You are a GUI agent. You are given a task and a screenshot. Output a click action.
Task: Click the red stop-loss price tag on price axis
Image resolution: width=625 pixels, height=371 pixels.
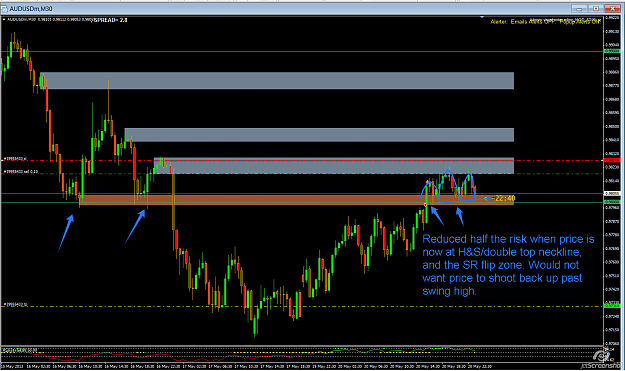click(612, 160)
